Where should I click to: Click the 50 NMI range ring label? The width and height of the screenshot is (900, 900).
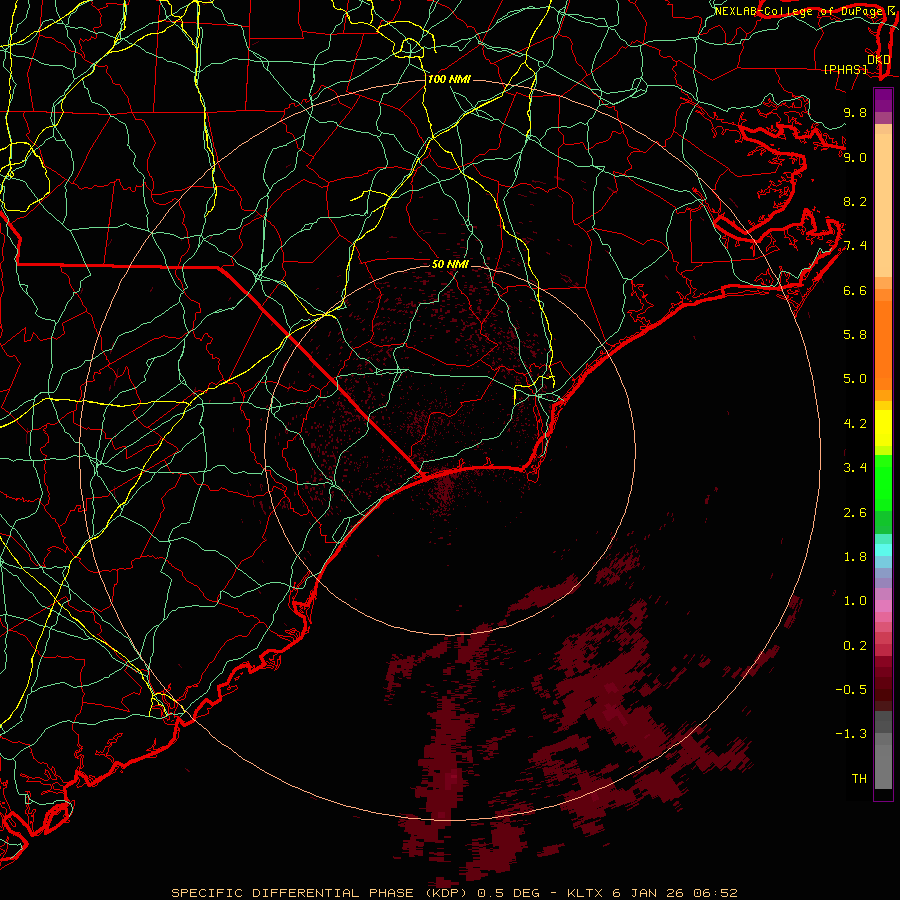click(450, 264)
